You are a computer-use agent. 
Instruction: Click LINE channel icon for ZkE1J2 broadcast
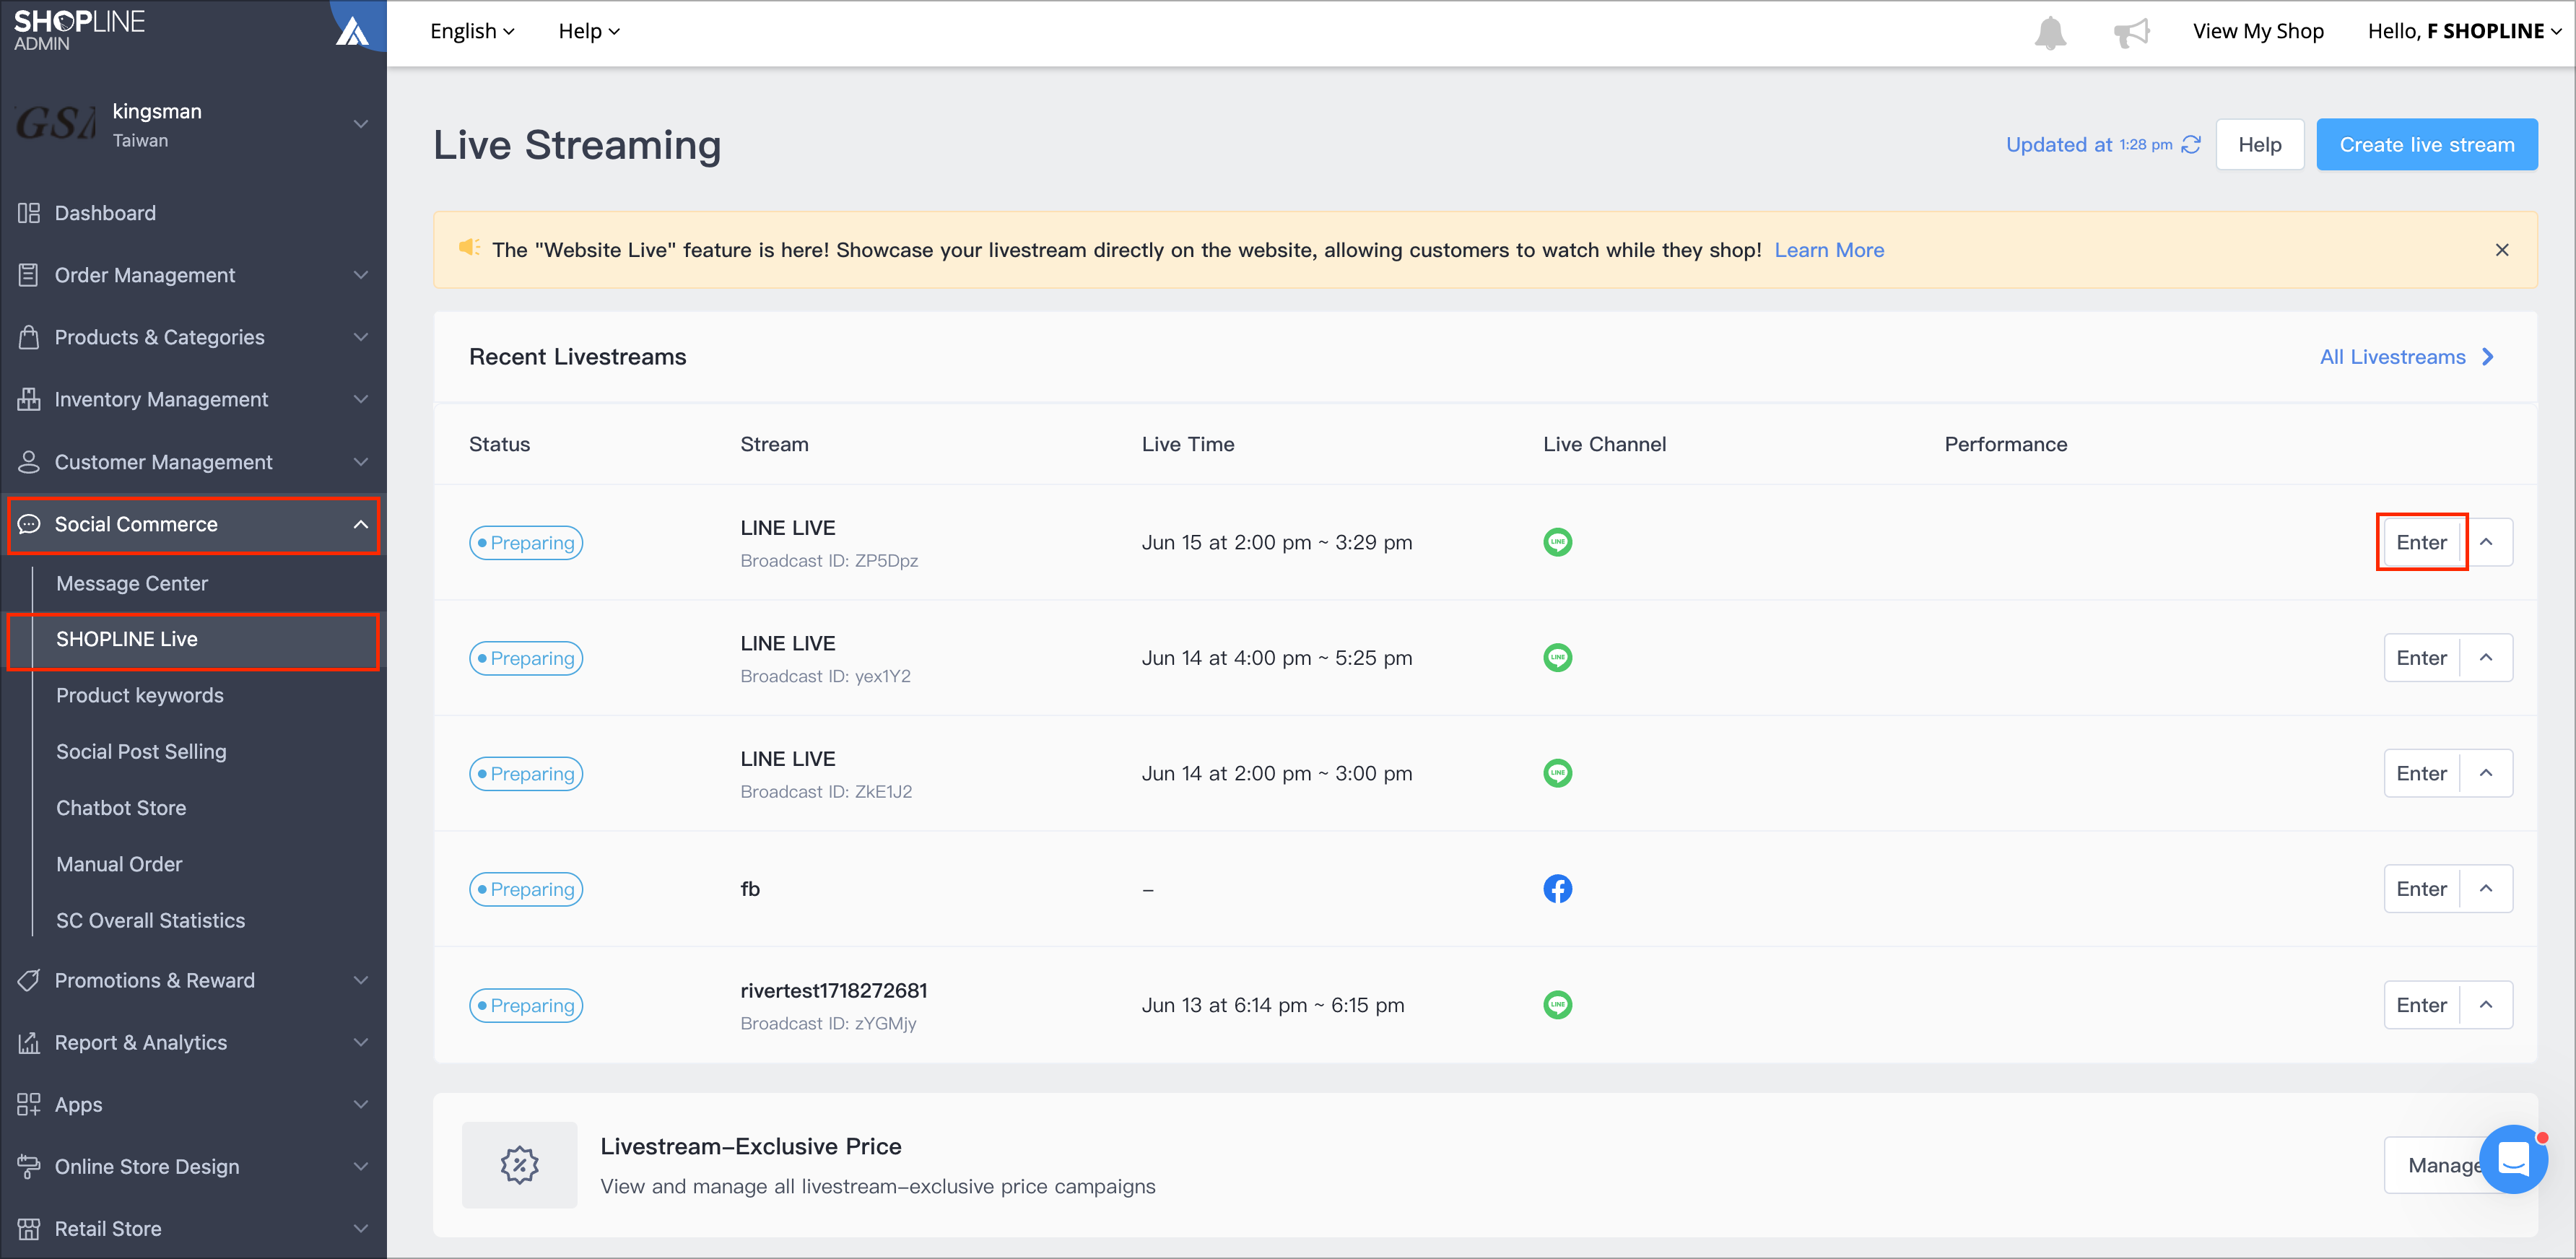tap(1557, 773)
